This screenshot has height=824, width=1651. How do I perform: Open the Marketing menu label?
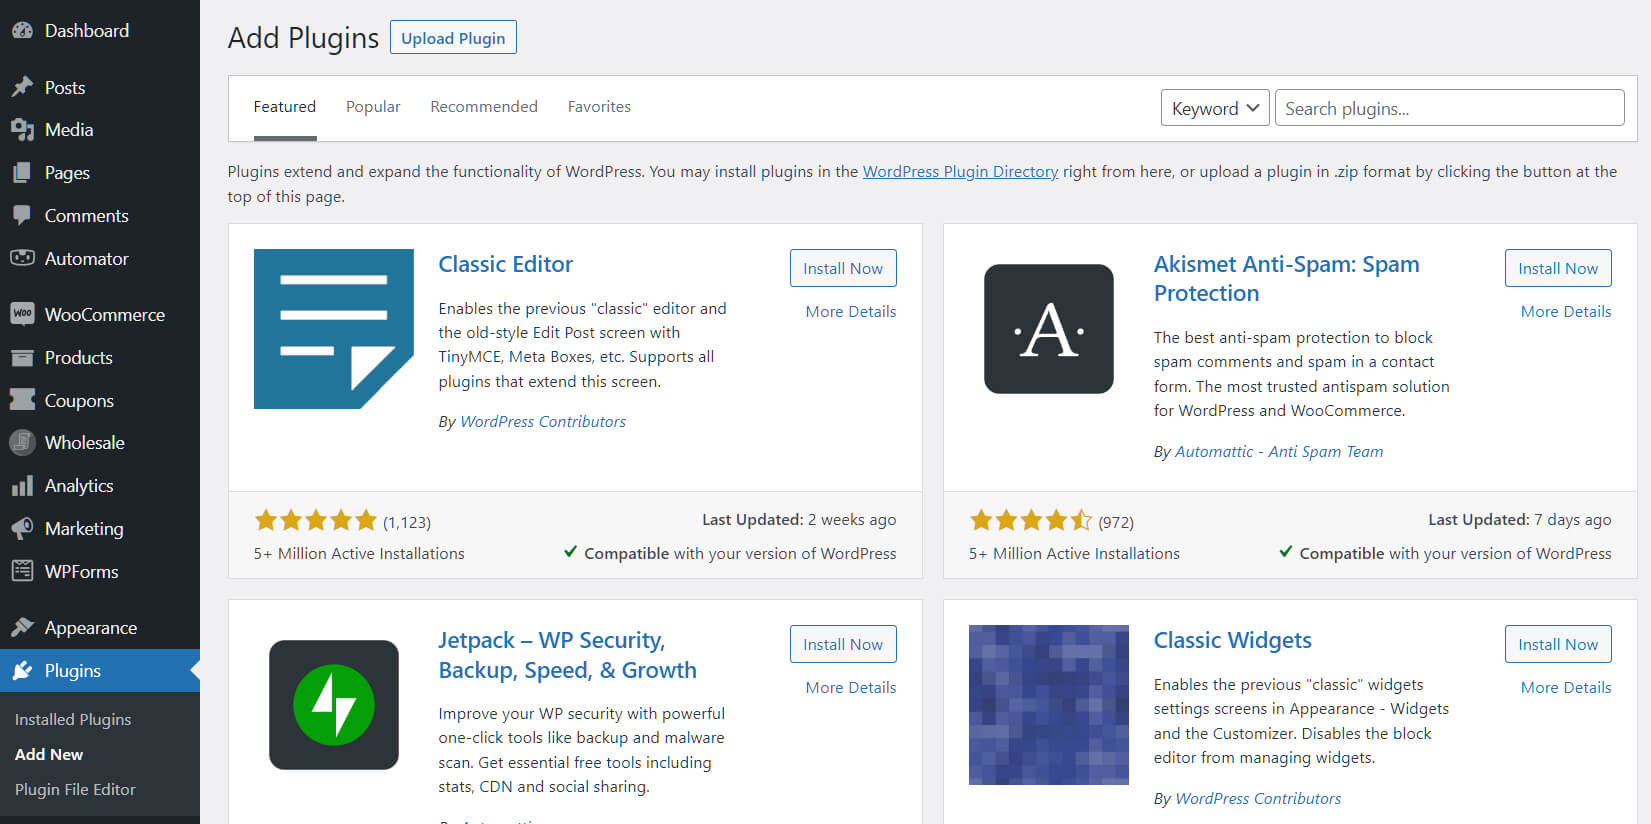(84, 529)
